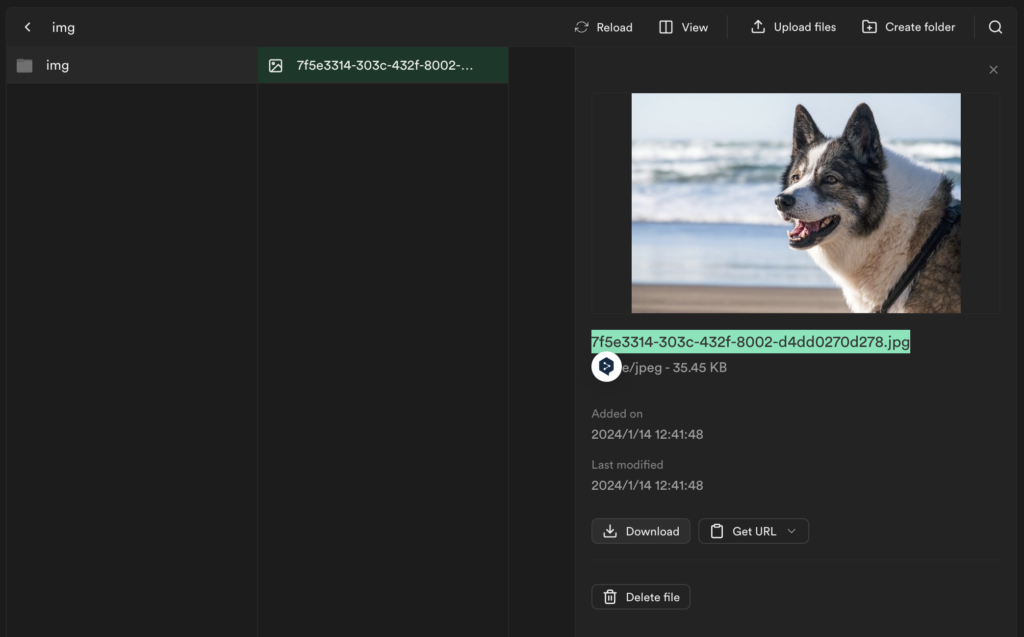
Task: Select the 7f5e3314 image file row
Action: [383, 65]
